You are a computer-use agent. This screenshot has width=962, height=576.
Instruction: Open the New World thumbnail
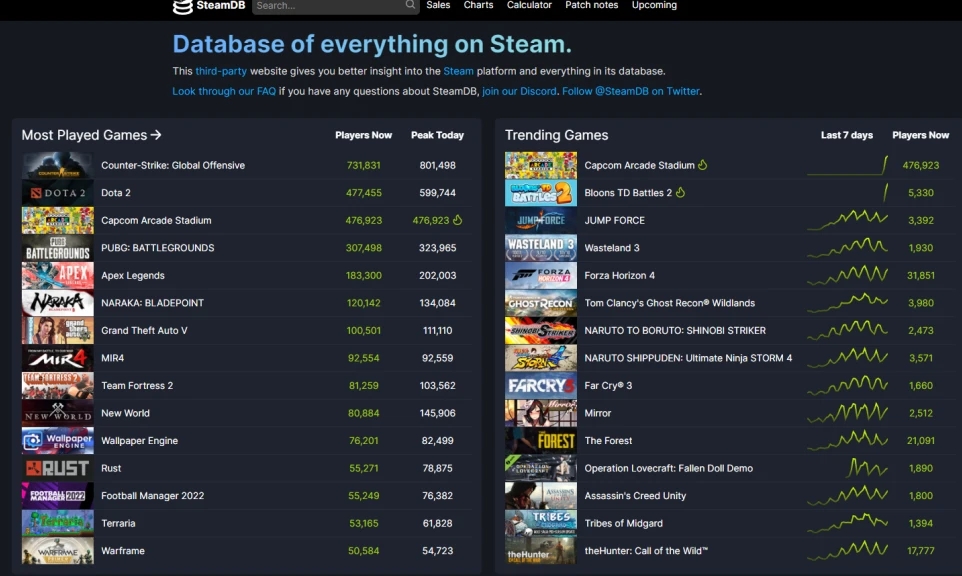click(58, 413)
